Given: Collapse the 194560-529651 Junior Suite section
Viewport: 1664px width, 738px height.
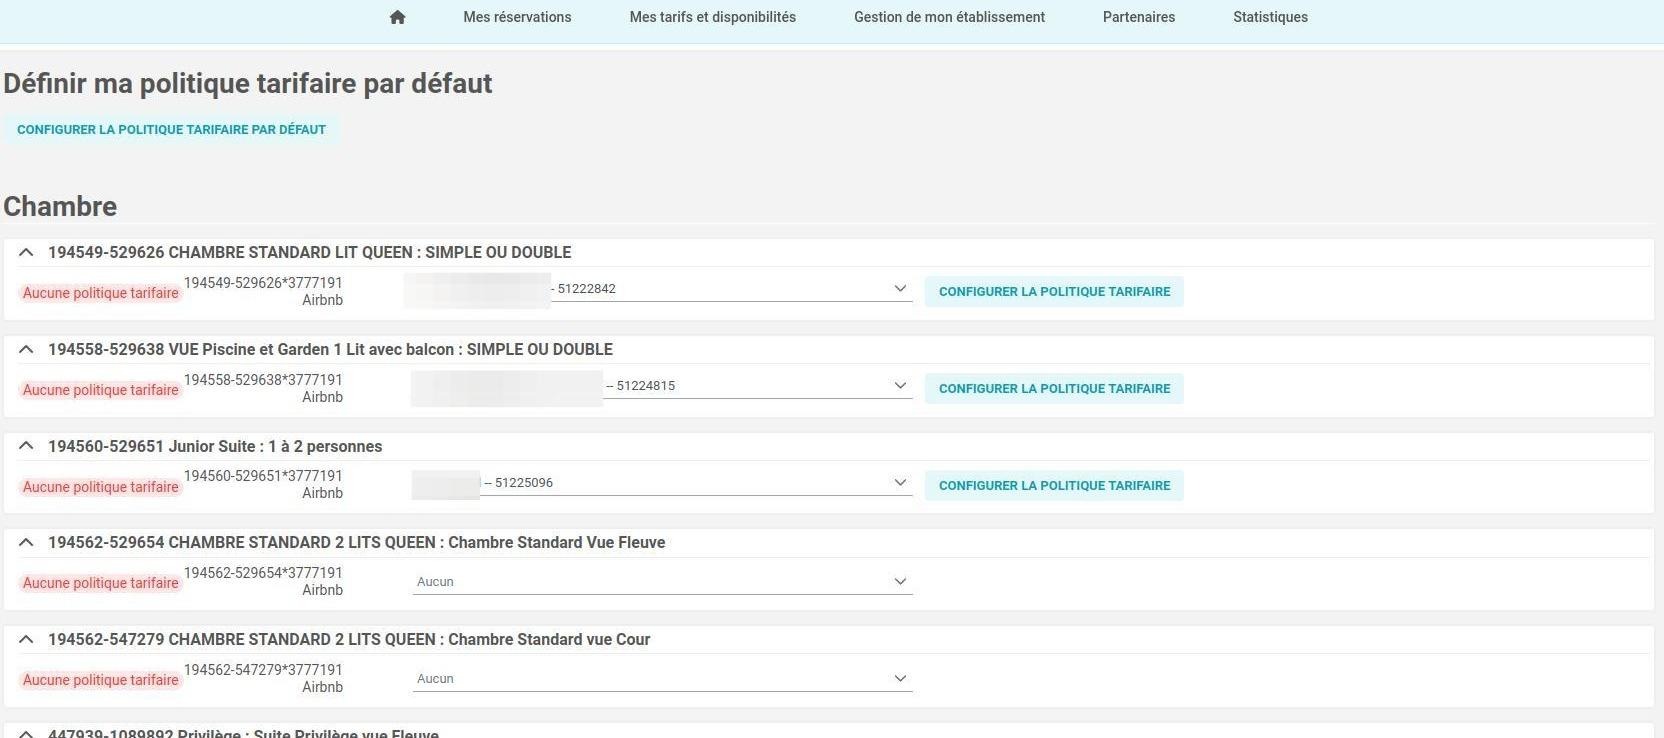Looking at the screenshot, I should pos(27,446).
